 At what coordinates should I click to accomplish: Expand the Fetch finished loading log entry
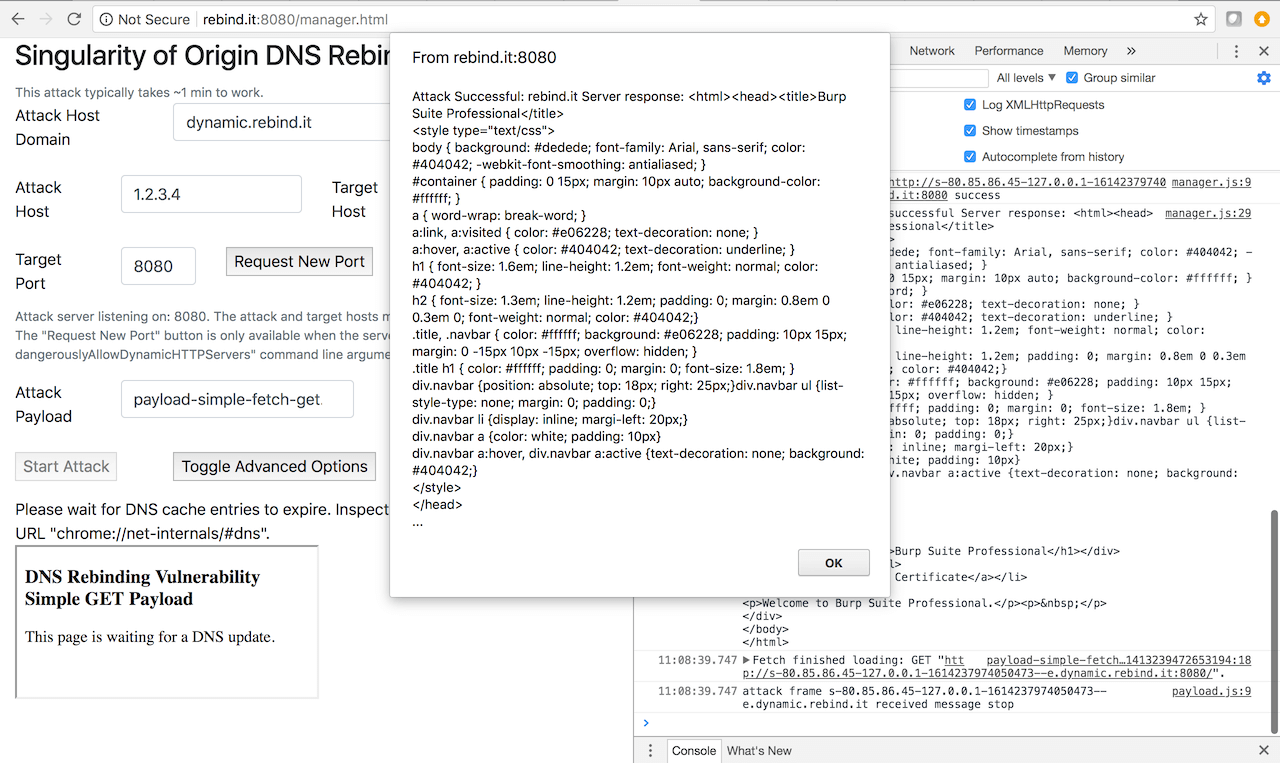point(746,661)
